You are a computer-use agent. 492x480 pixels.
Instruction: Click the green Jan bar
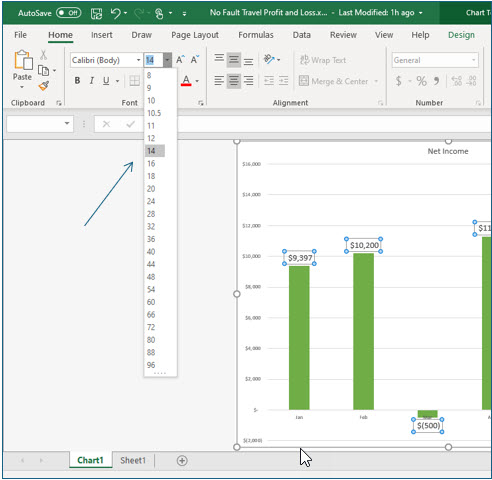tap(299, 338)
